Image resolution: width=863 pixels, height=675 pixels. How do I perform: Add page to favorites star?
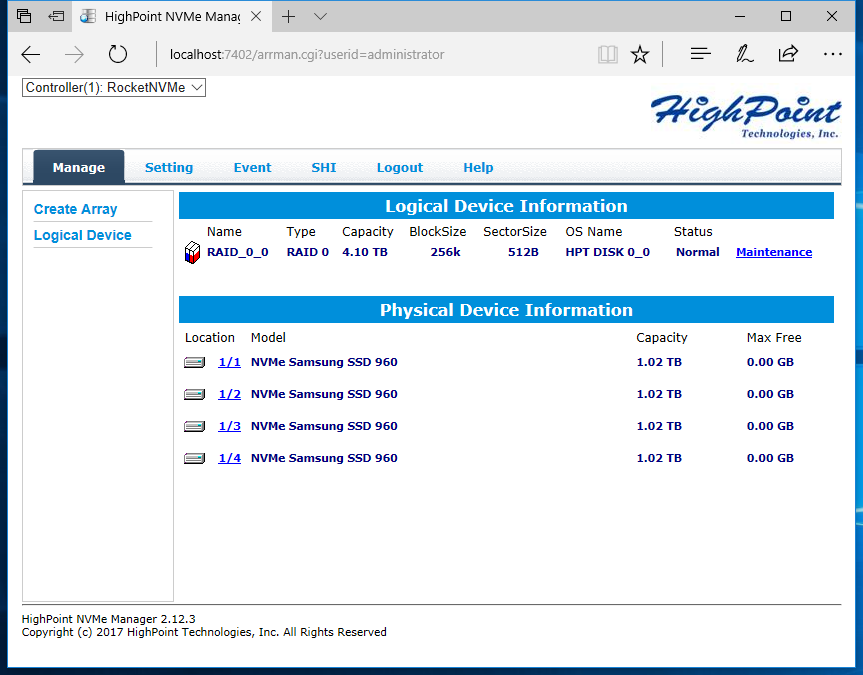pos(640,55)
